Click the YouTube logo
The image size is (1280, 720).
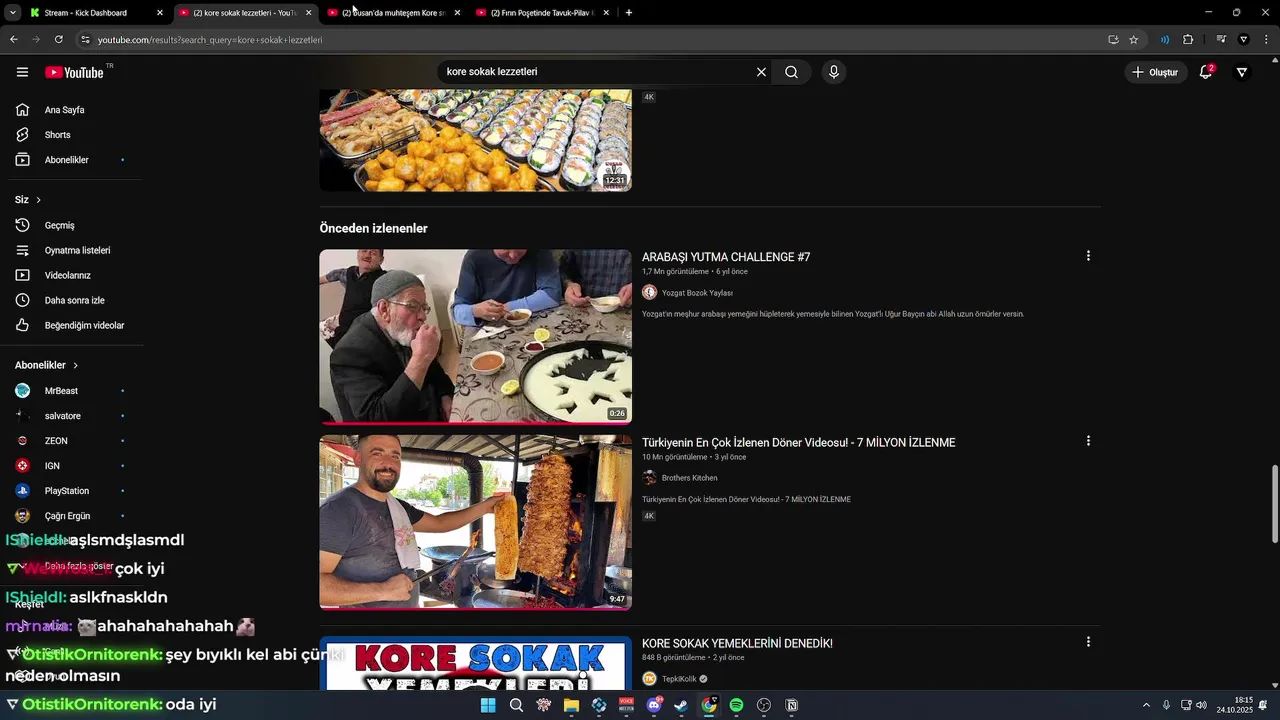click(x=75, y=72)
